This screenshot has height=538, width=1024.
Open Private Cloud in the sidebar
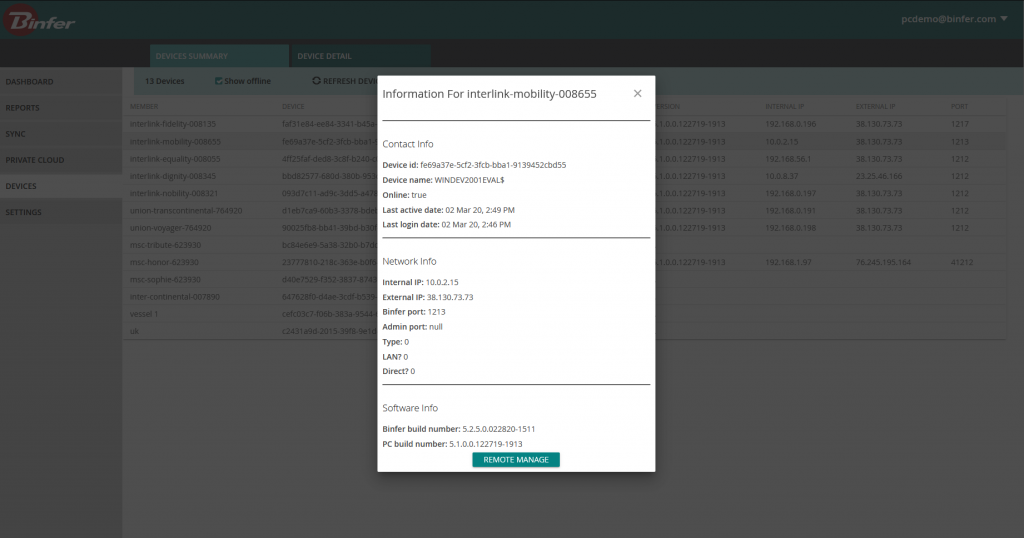click(61, 160)
